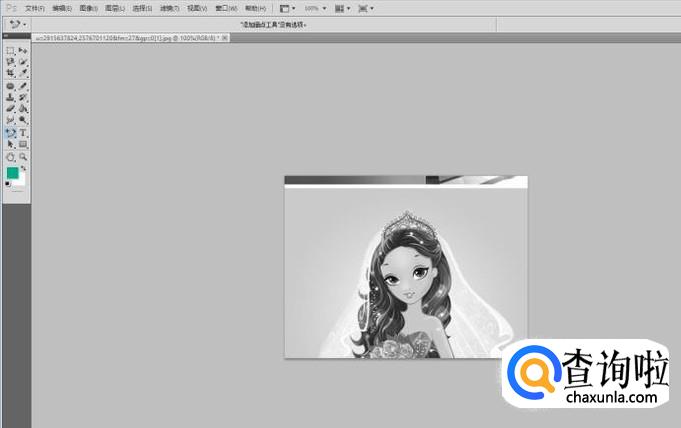
Task: Select the Smudge tool
Action: [x=10, y=120]
